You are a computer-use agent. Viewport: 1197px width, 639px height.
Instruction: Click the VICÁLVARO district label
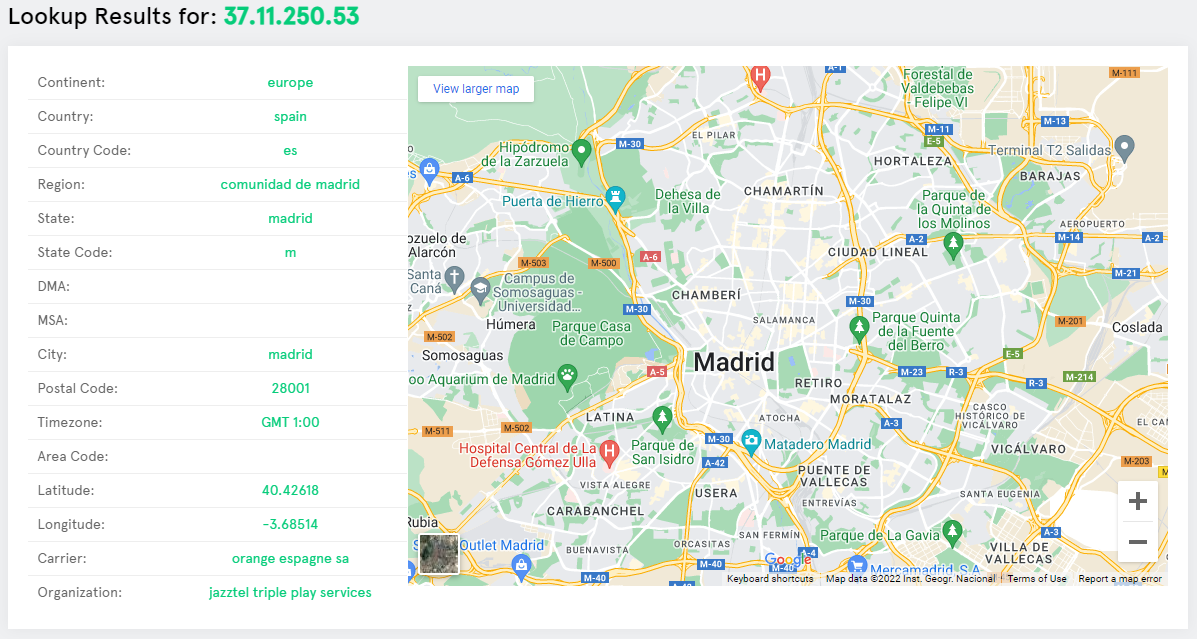1028,449
